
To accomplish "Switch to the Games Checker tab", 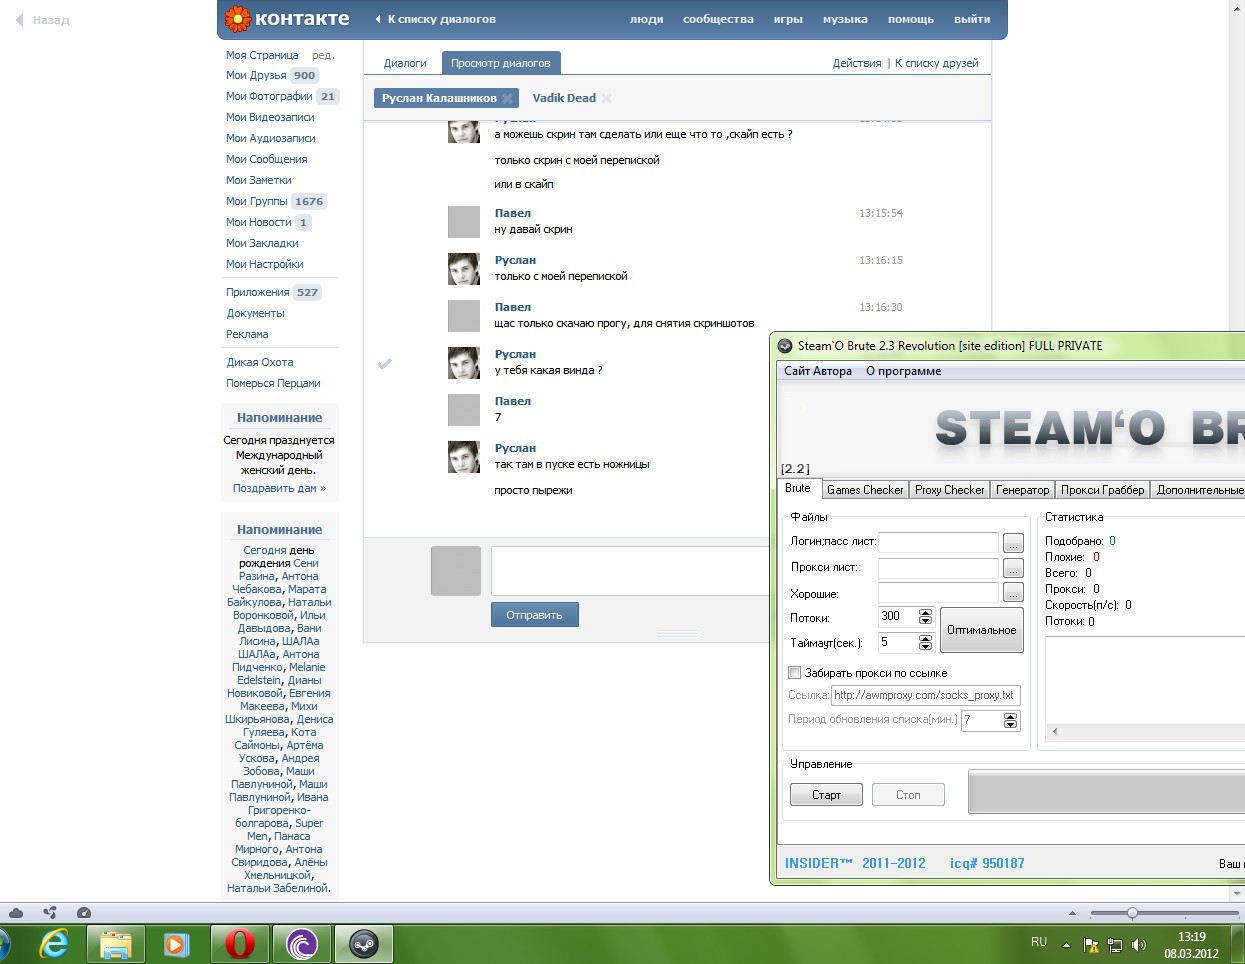I will coord(865,490).
